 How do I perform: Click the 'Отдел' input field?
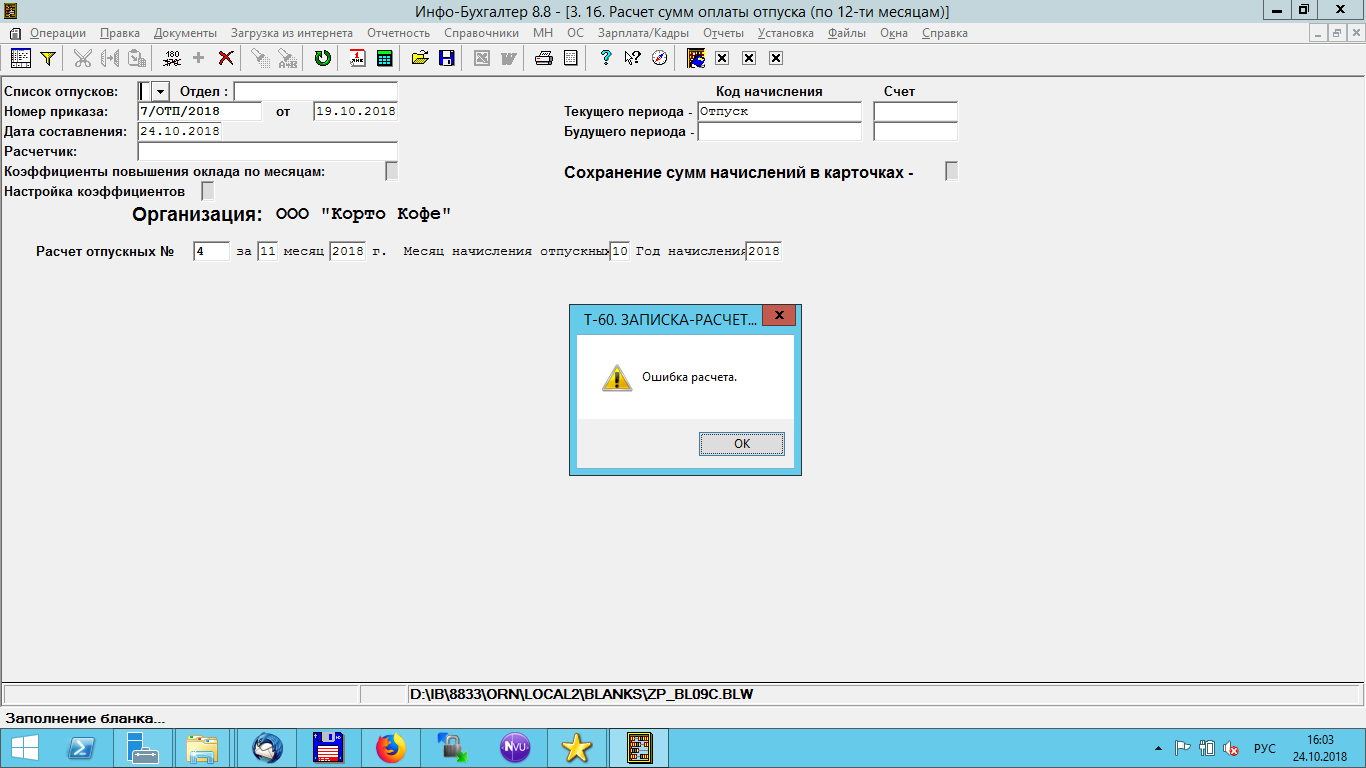315,91
